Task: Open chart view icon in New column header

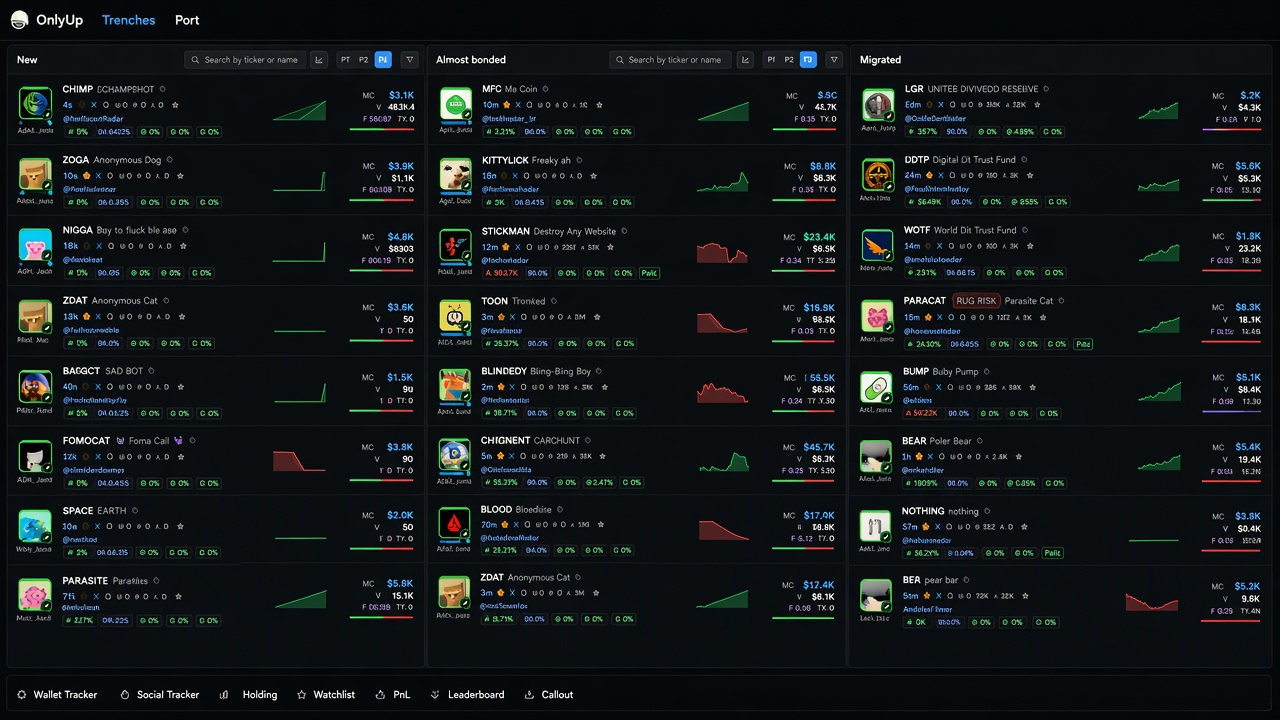Action: pyautogui.click(x=319, y=60)
